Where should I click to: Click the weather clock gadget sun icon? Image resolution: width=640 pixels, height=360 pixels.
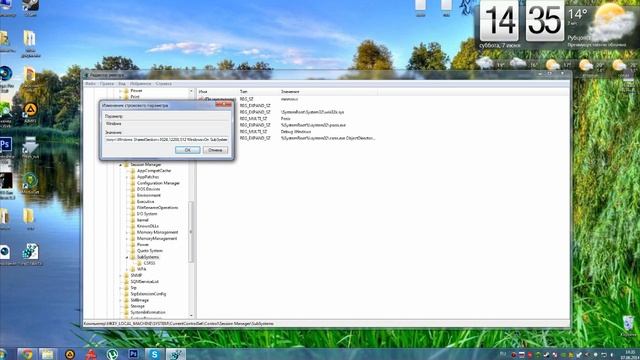(611, 19)
